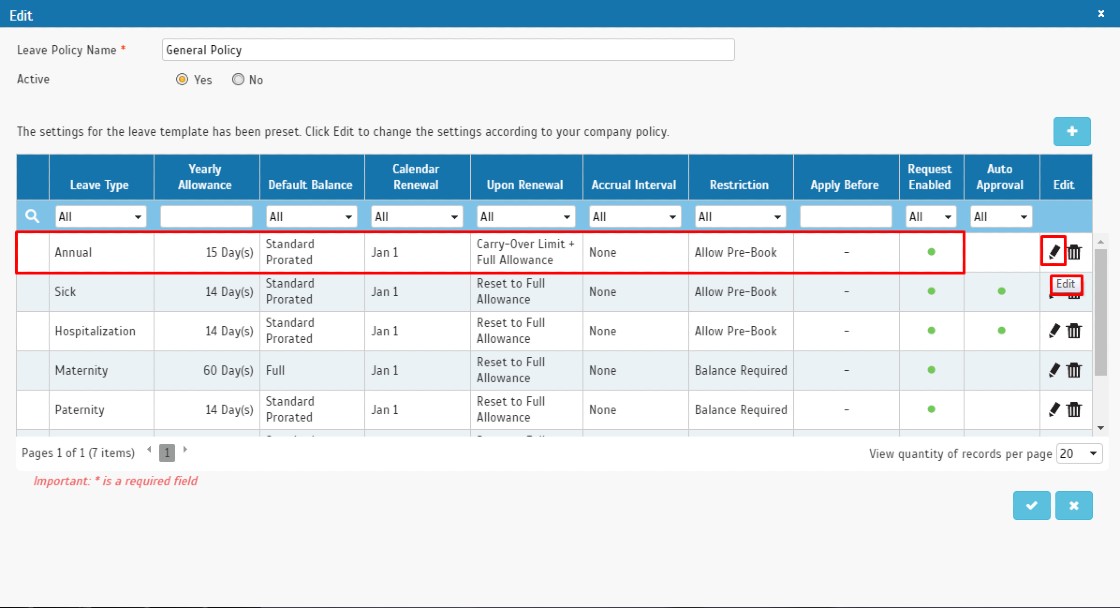Cancel with the bottom X button

1074,505
